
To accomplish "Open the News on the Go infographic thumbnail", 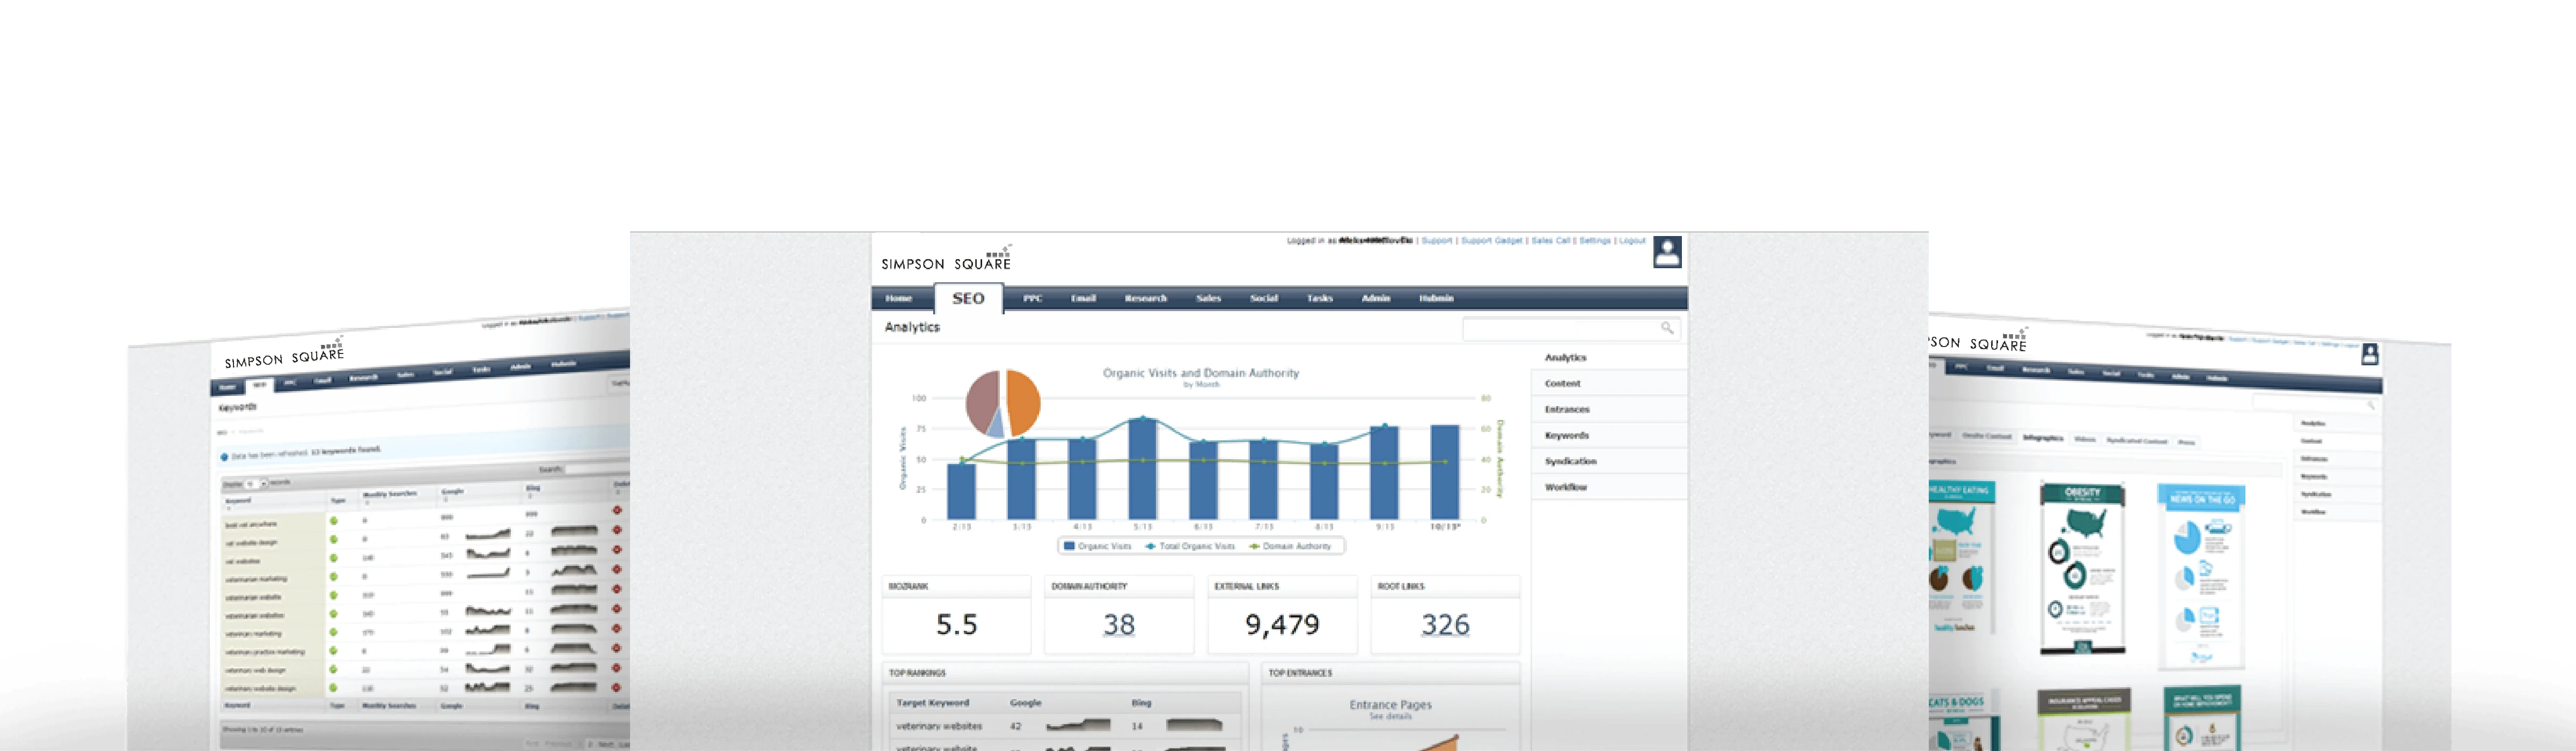I will 2201,578.
